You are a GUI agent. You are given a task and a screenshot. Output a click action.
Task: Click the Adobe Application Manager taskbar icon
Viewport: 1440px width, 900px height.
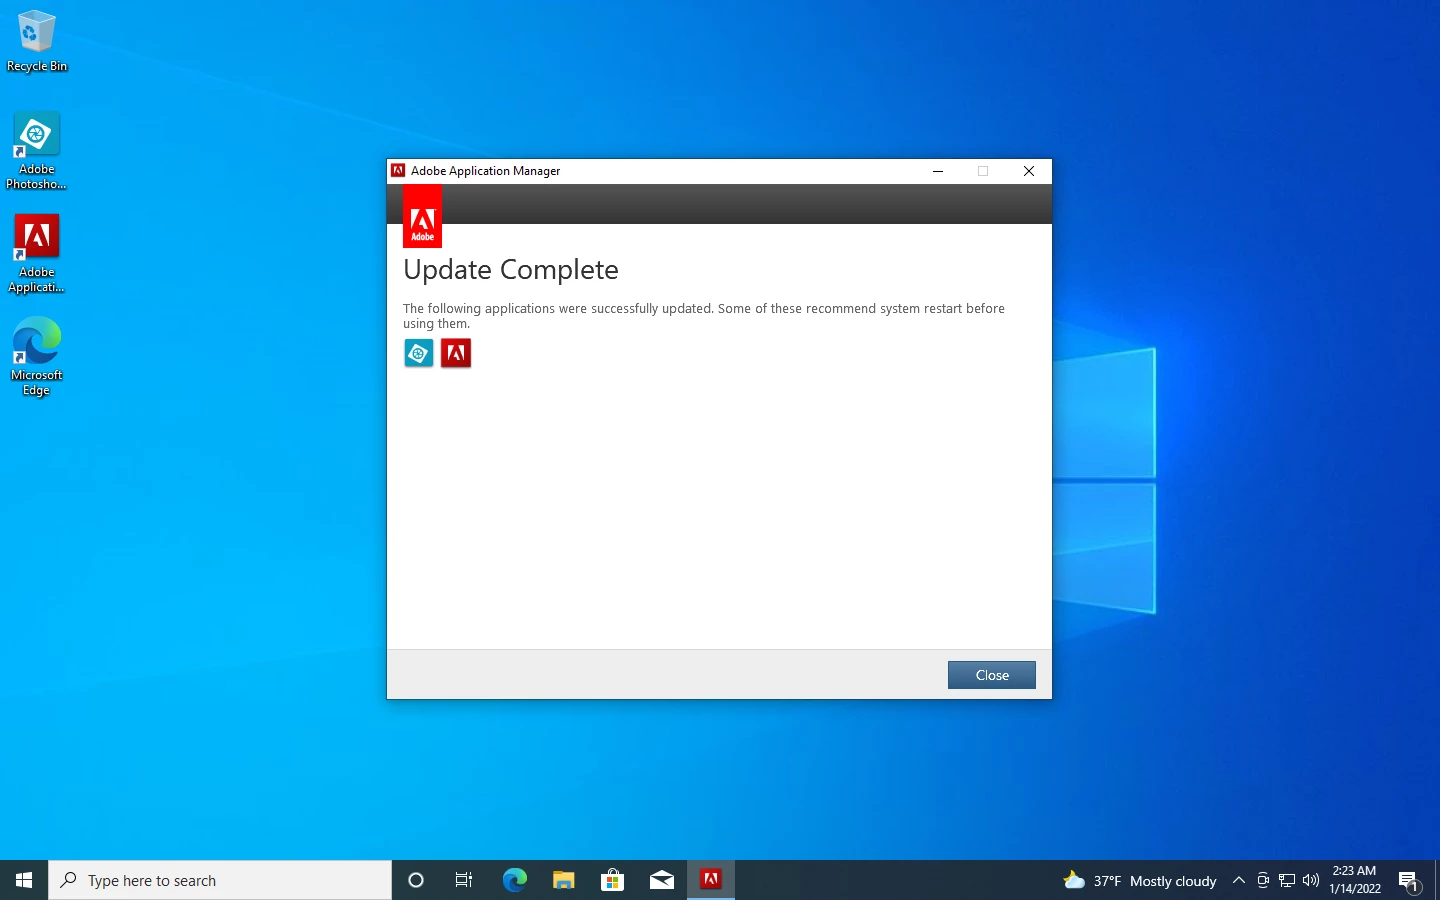711,880
